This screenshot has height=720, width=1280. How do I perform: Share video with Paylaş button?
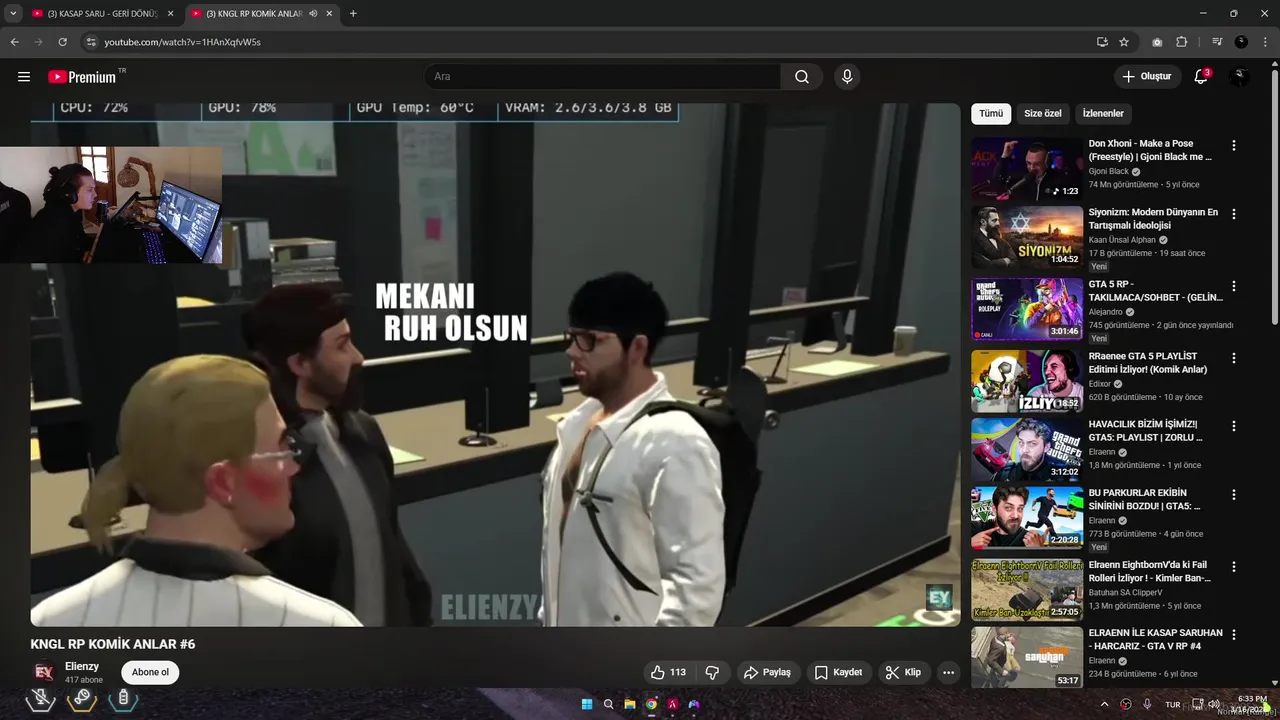(767, 672)
